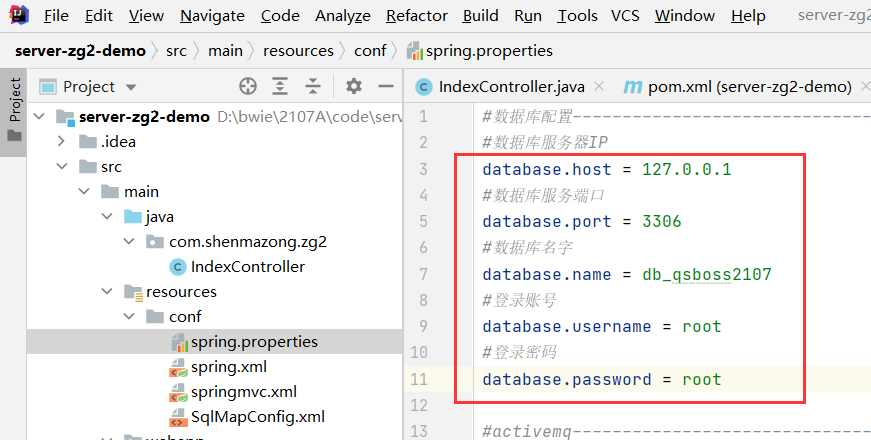Viewport: 871px width, 440px height.
Task: Collapse the server-zg2-demo root node
Action: click(x=39, y=116)
